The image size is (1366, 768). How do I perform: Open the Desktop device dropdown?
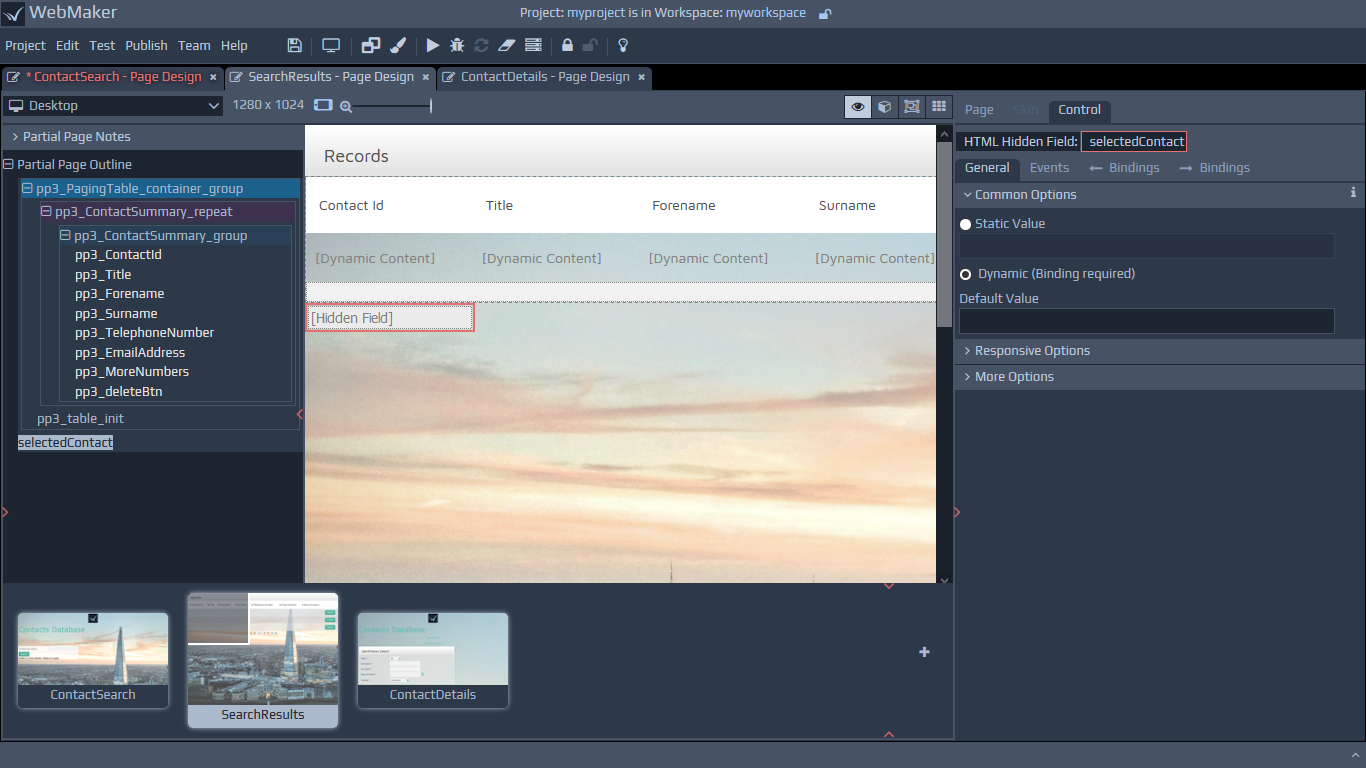[x=113, y=106]
